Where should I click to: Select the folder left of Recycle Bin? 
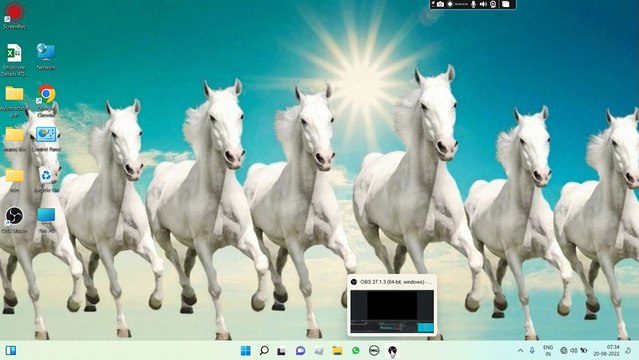[14, 179]
